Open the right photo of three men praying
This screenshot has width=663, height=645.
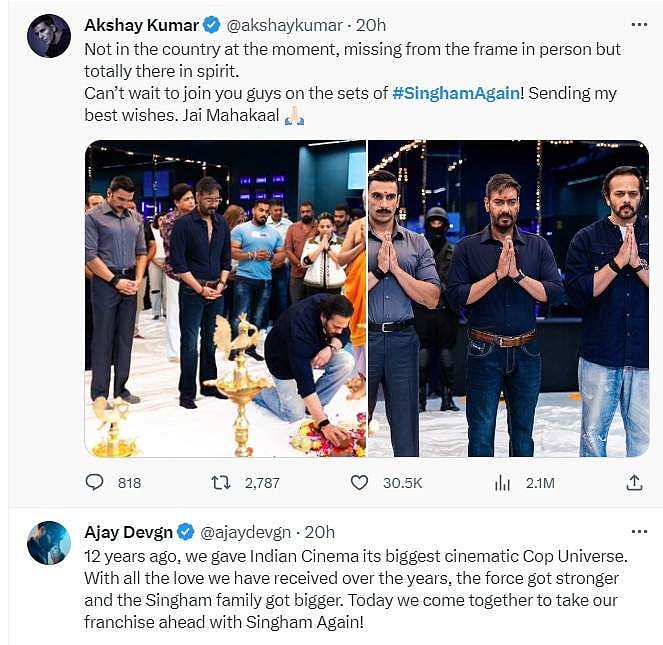(508, 298)
